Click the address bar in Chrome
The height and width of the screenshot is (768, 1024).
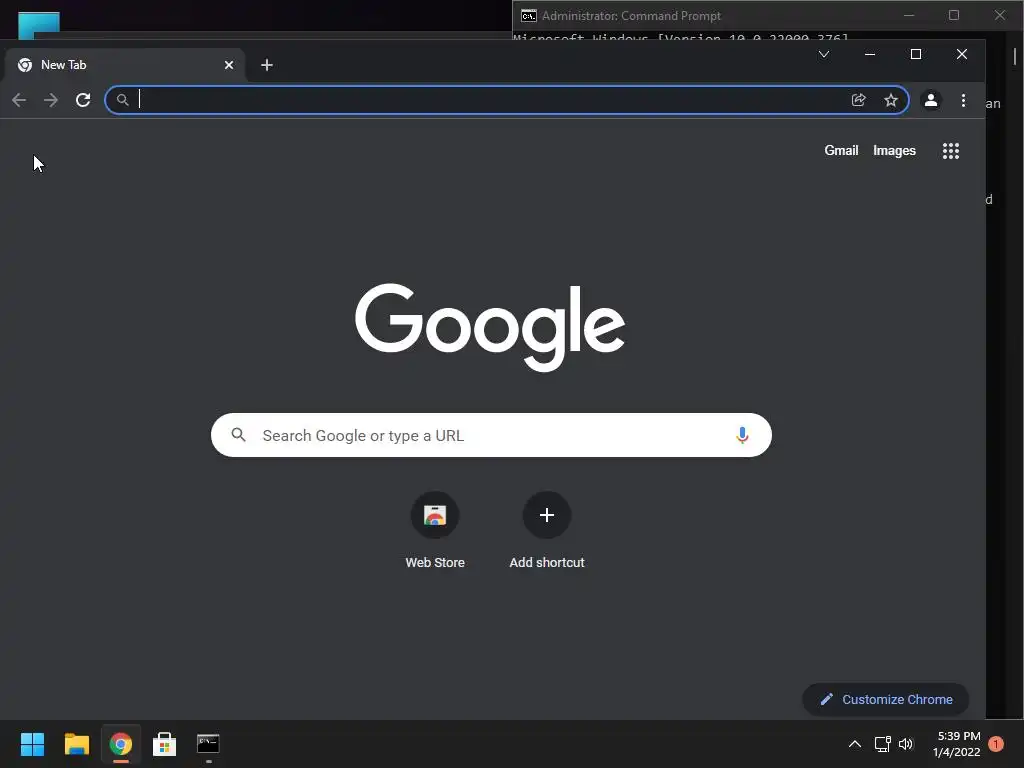506,100
